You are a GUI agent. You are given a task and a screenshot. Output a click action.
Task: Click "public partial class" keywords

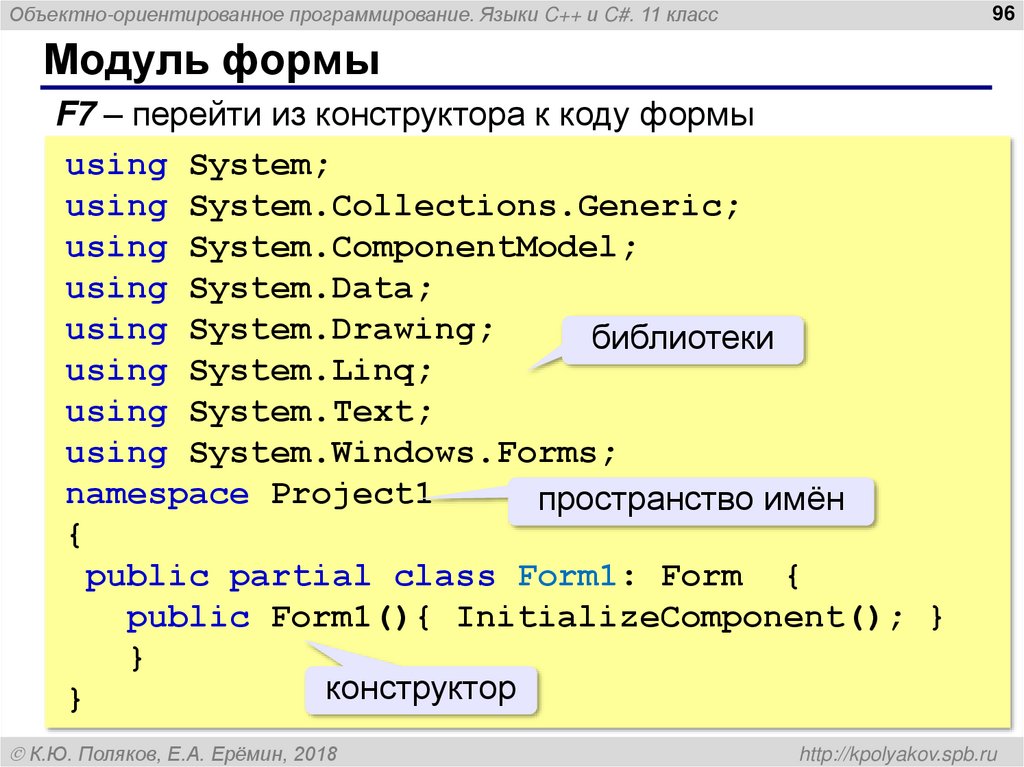290,577
